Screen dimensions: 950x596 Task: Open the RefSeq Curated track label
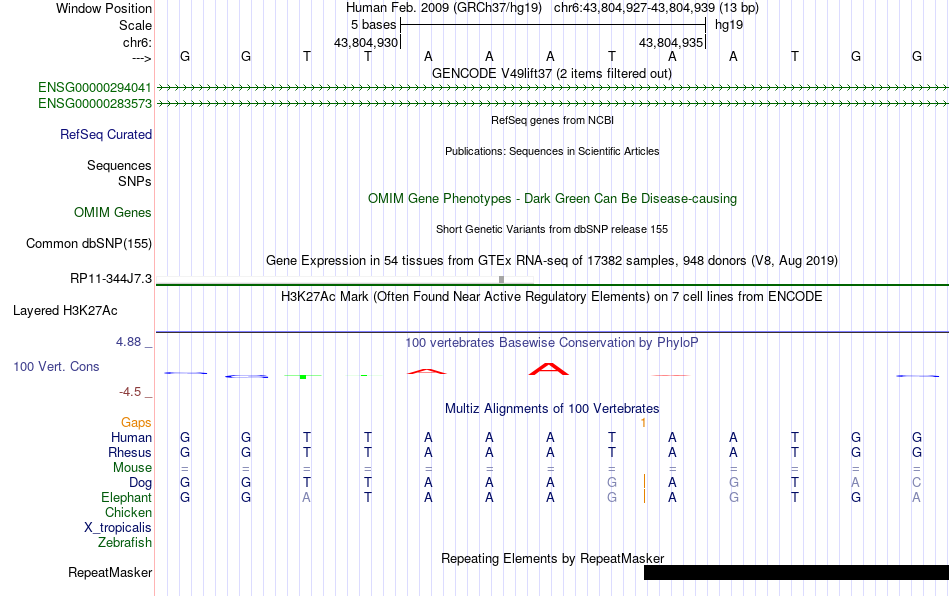click(106, 134)
